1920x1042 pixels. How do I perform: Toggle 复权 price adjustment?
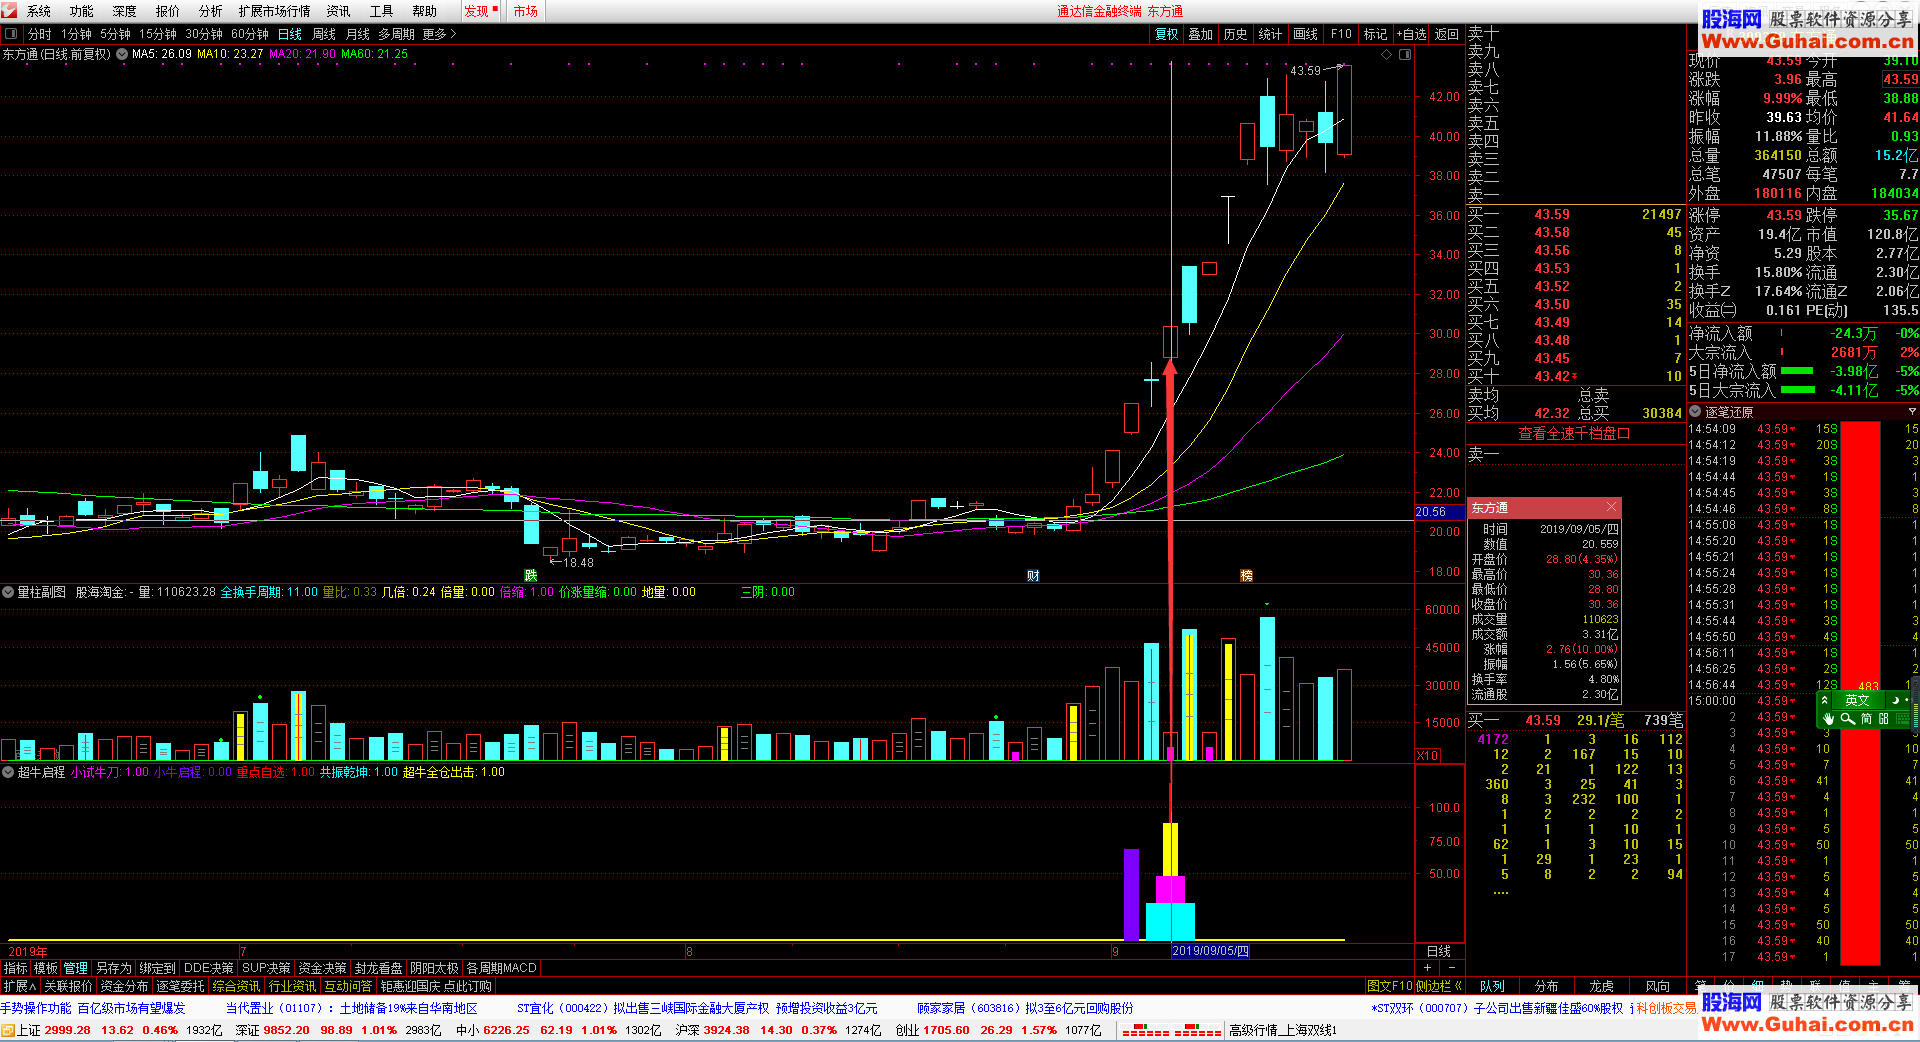coord(1167,34)
